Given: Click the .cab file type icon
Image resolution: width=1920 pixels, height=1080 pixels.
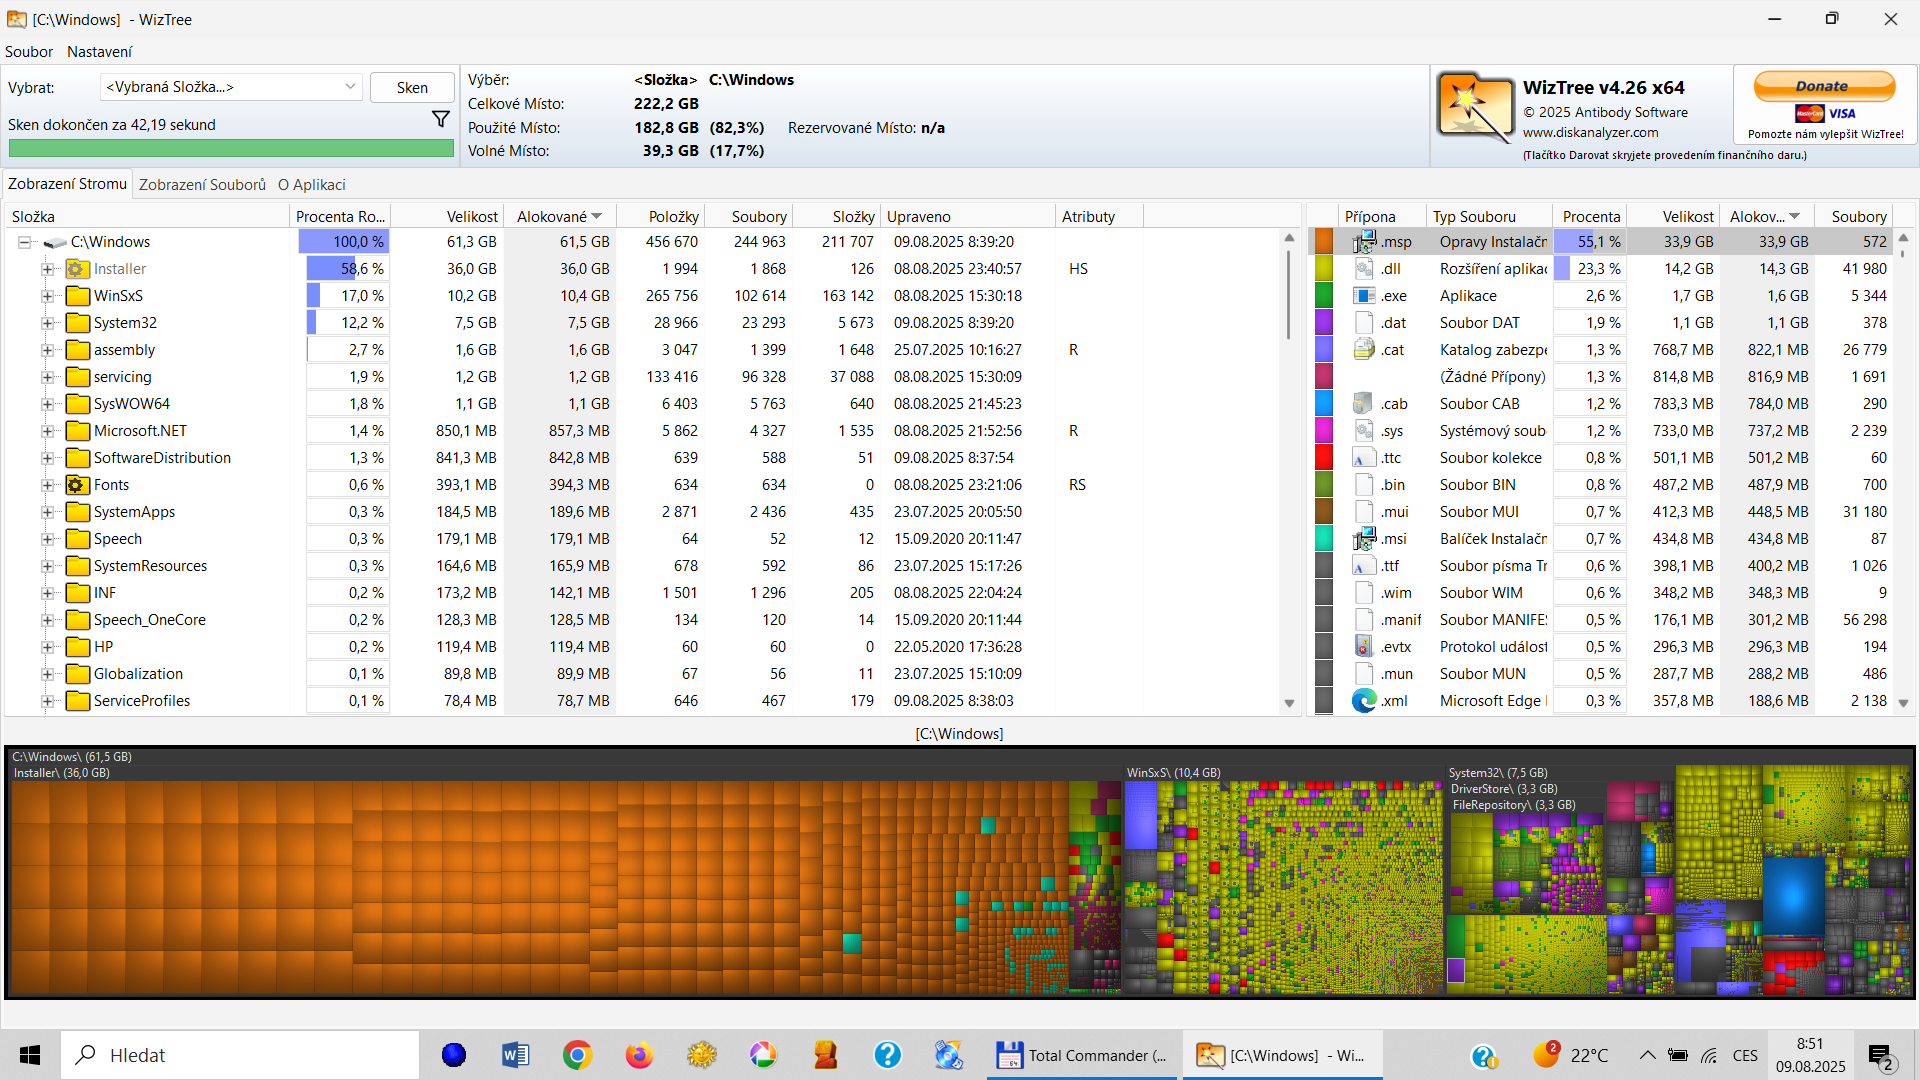Looking at the screenshot, I should coord(1364,404).
